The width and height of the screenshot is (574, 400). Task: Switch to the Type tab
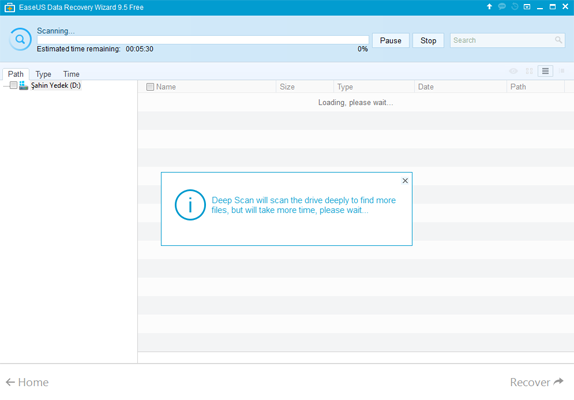43,74
